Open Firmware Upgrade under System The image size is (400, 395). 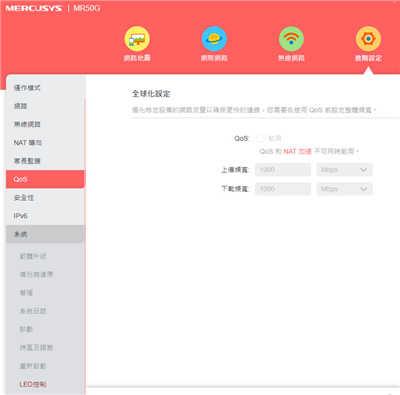(x=33, y=256)
